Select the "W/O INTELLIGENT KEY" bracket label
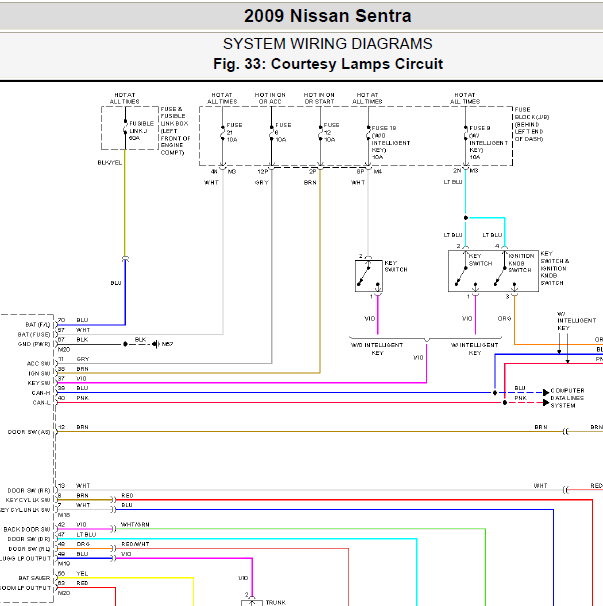This screenshot has width=603, height=606. 377,349
